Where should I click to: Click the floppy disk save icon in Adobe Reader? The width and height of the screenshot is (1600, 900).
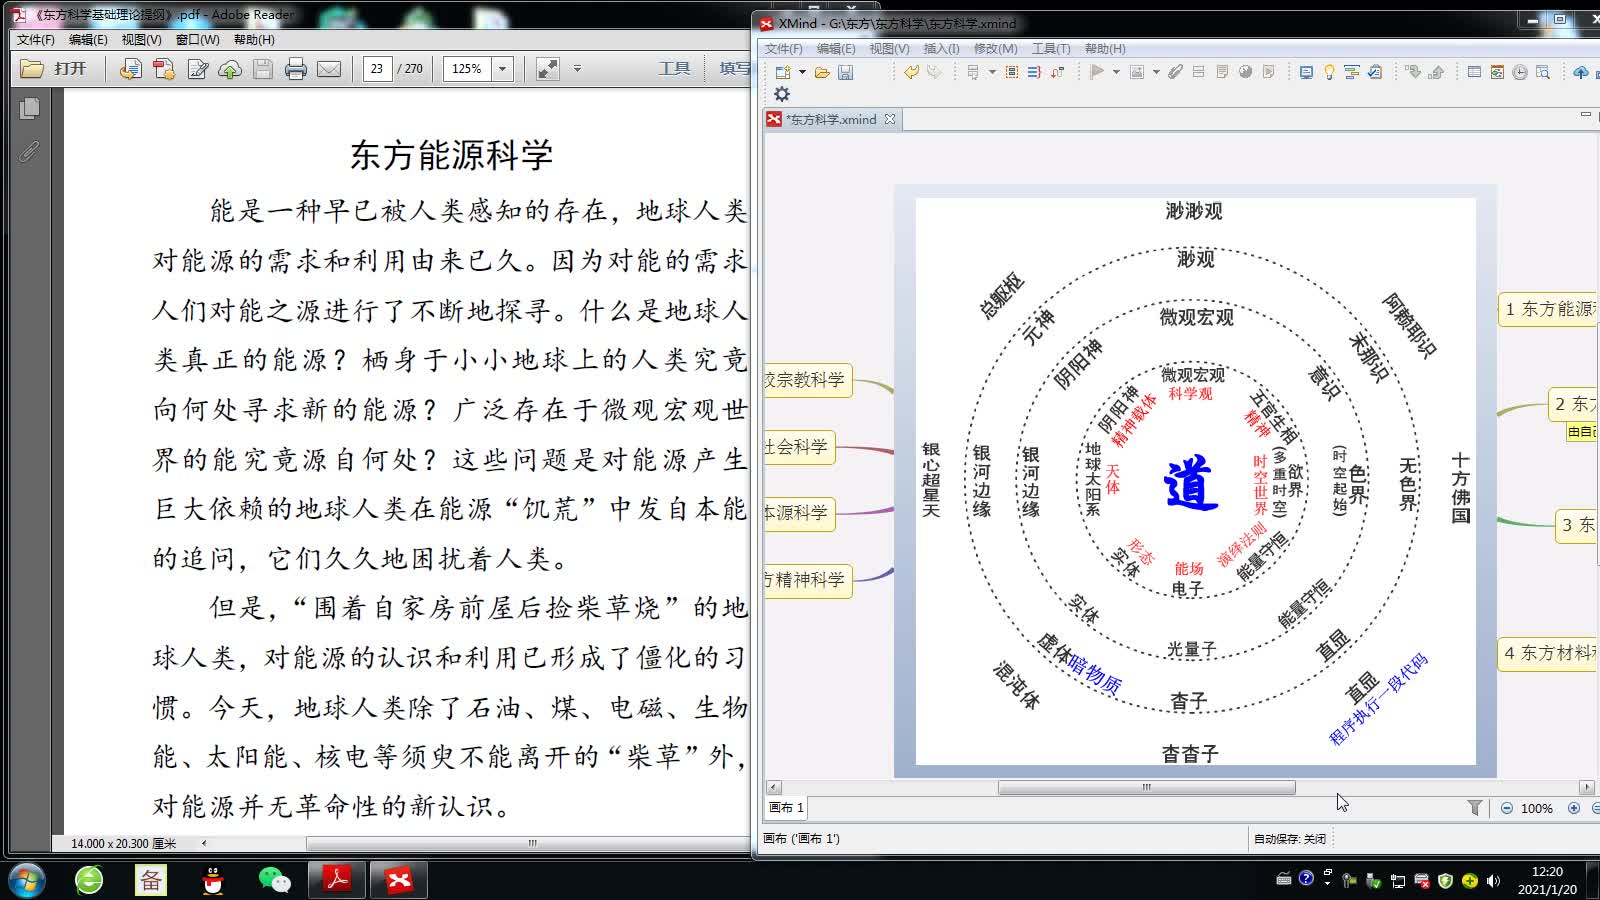pyautogui.click(x=263, y=69)
